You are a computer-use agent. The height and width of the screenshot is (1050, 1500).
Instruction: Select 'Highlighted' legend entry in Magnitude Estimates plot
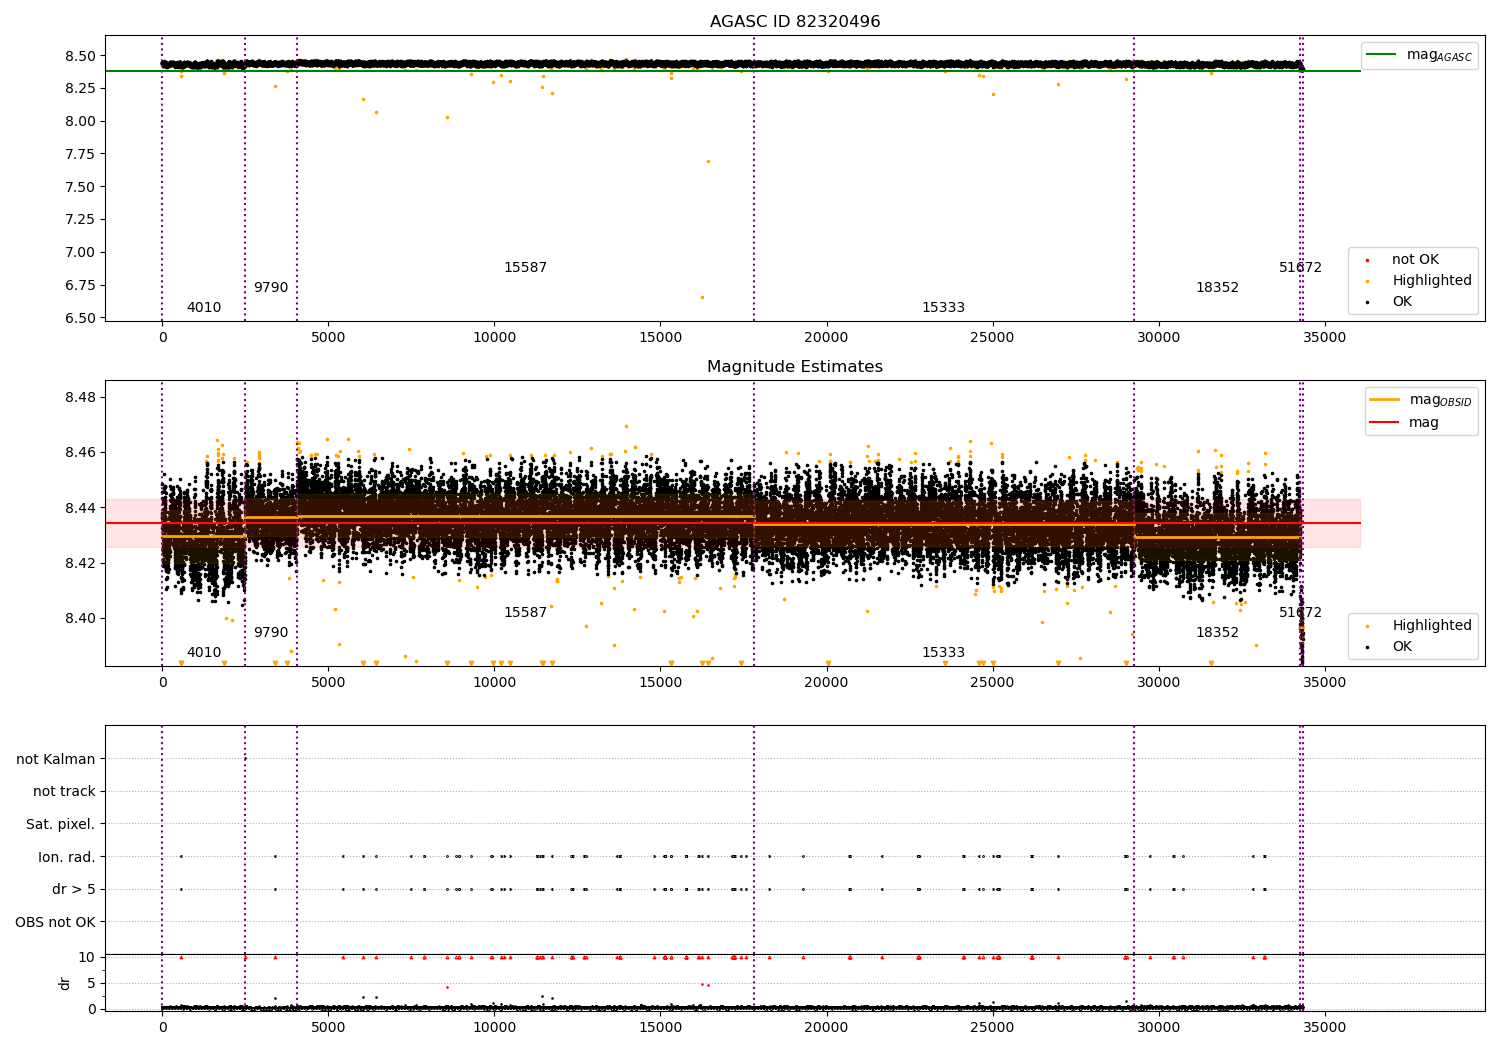coord(1432,626)
